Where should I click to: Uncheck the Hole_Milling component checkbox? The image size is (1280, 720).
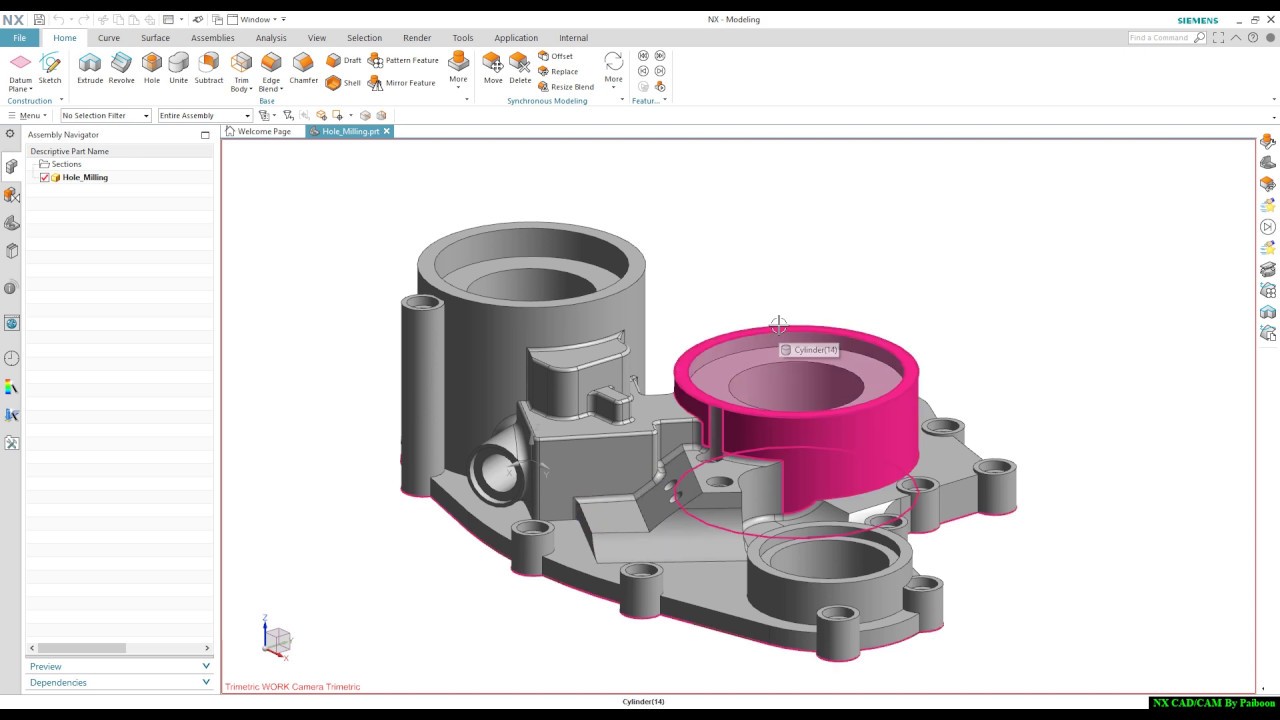[44, 177]
